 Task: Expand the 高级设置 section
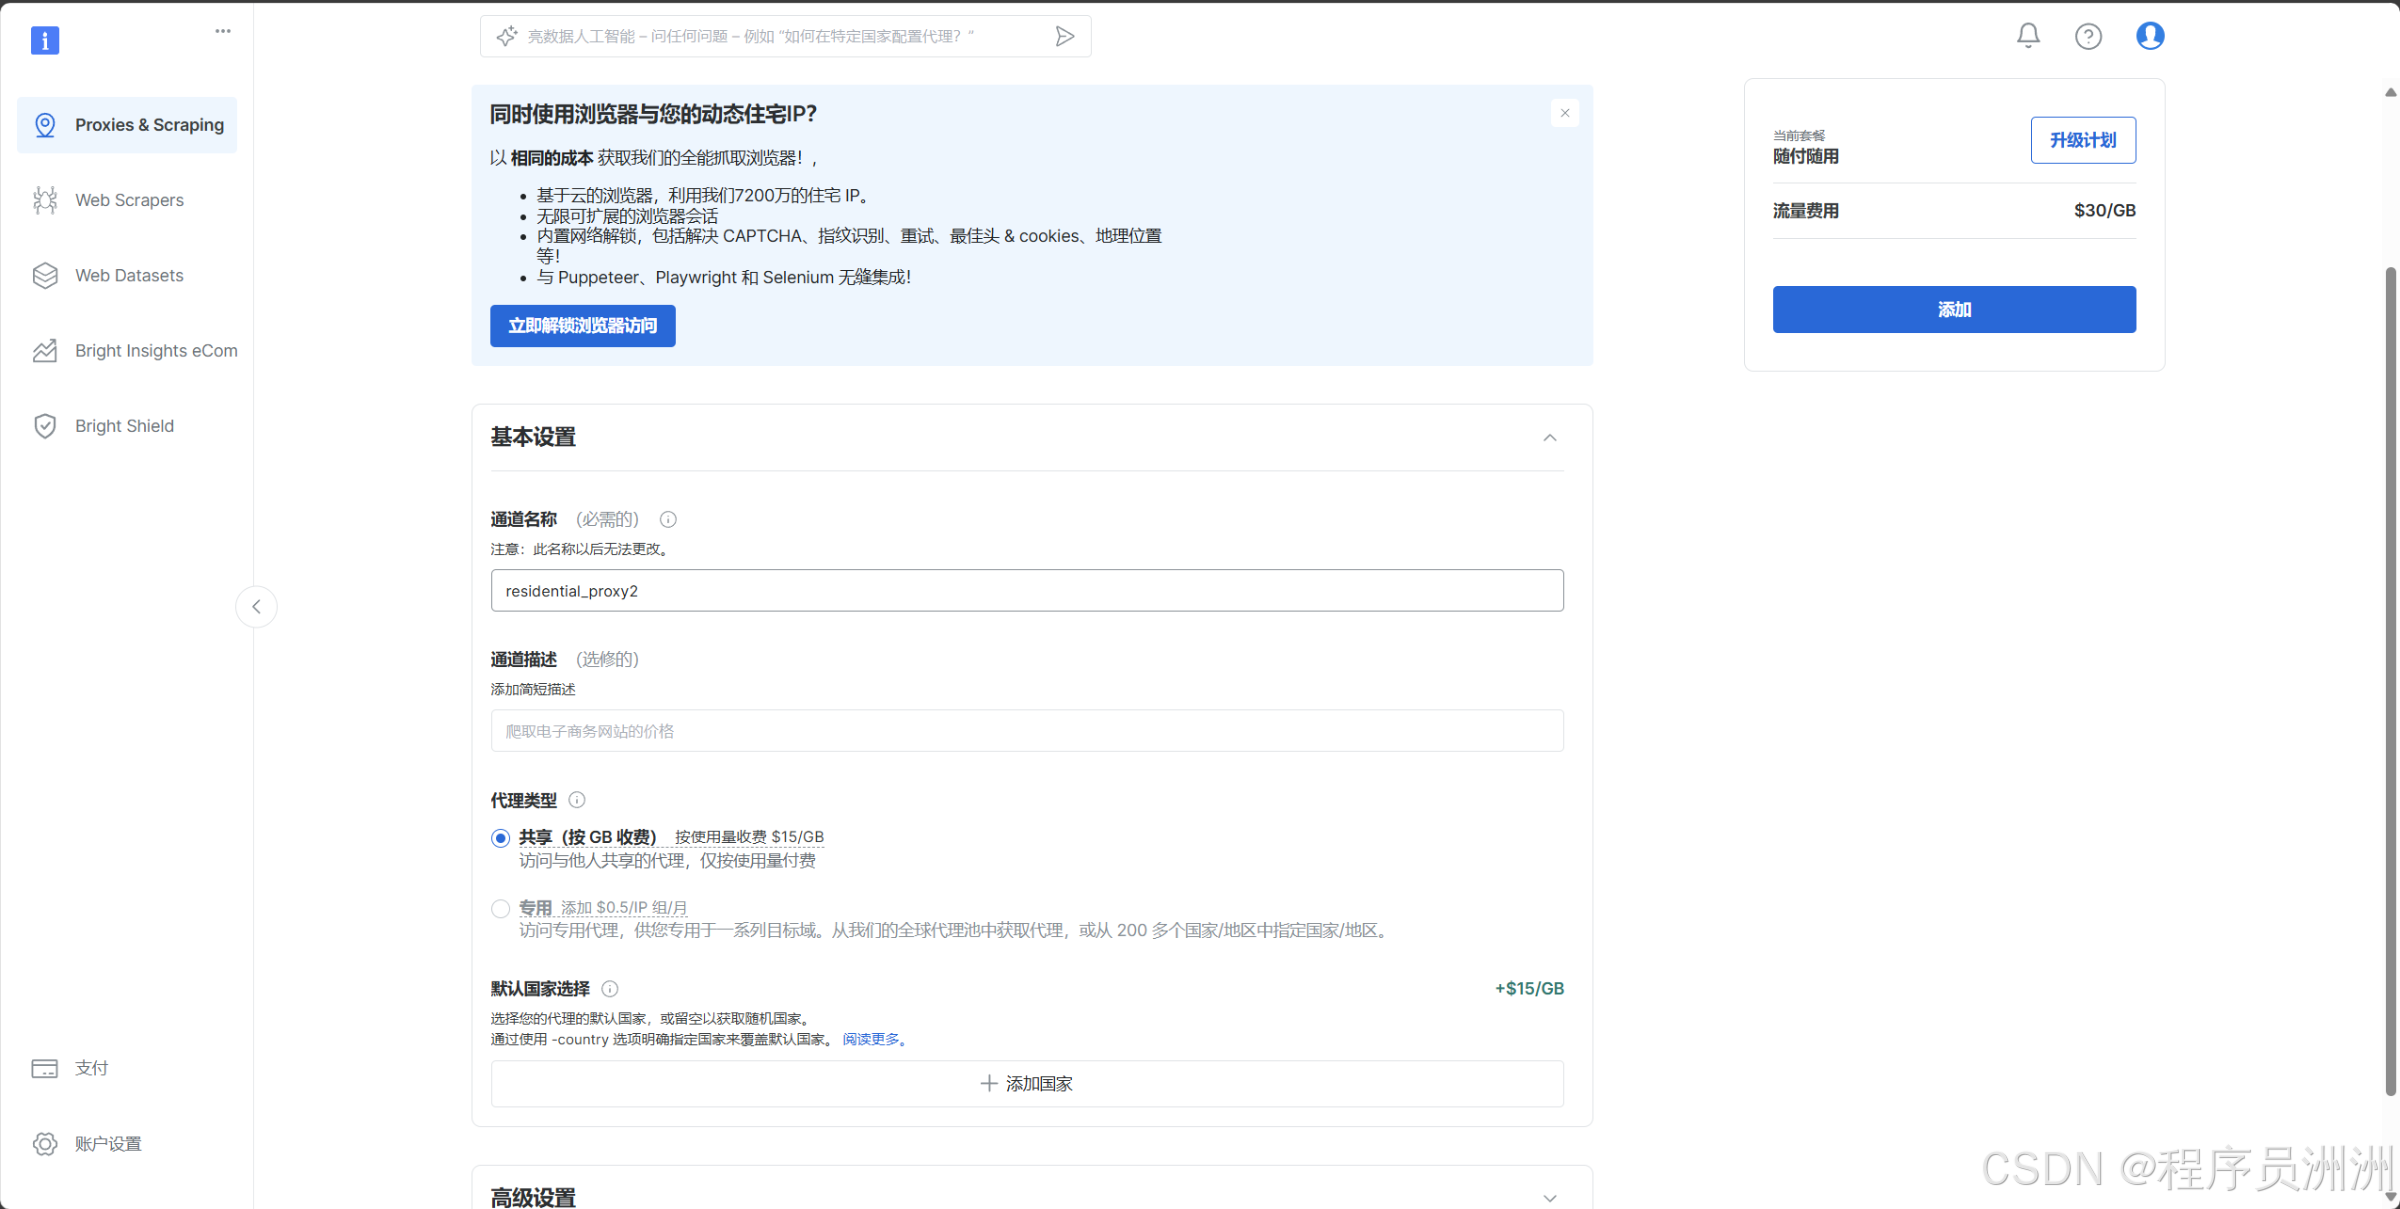tap(1549, 1197)
